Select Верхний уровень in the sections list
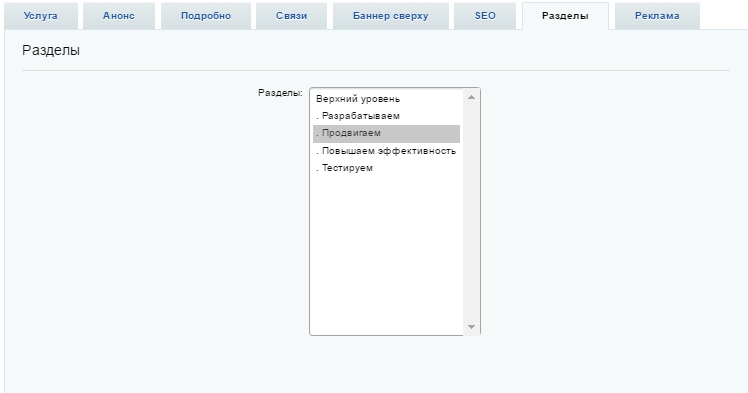 click(386, 99)
